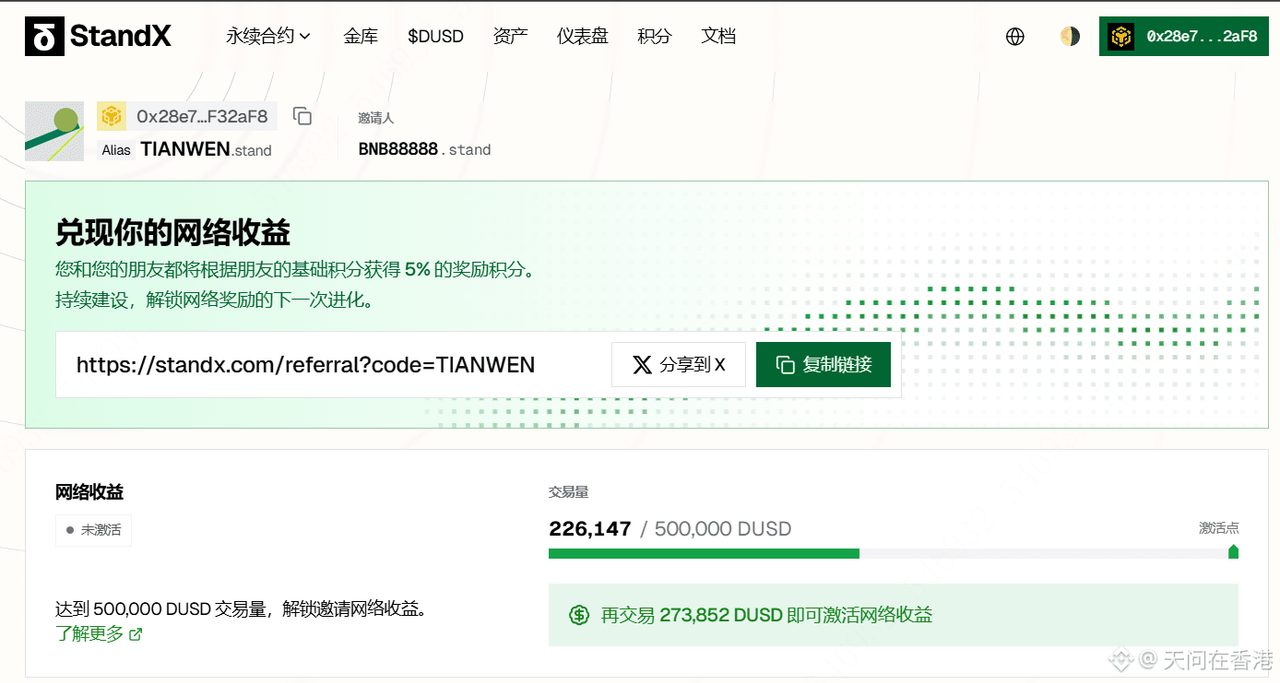
Task: Open the wallet button 0x28e7...2aF8
Action: (x=1183, y=37)
